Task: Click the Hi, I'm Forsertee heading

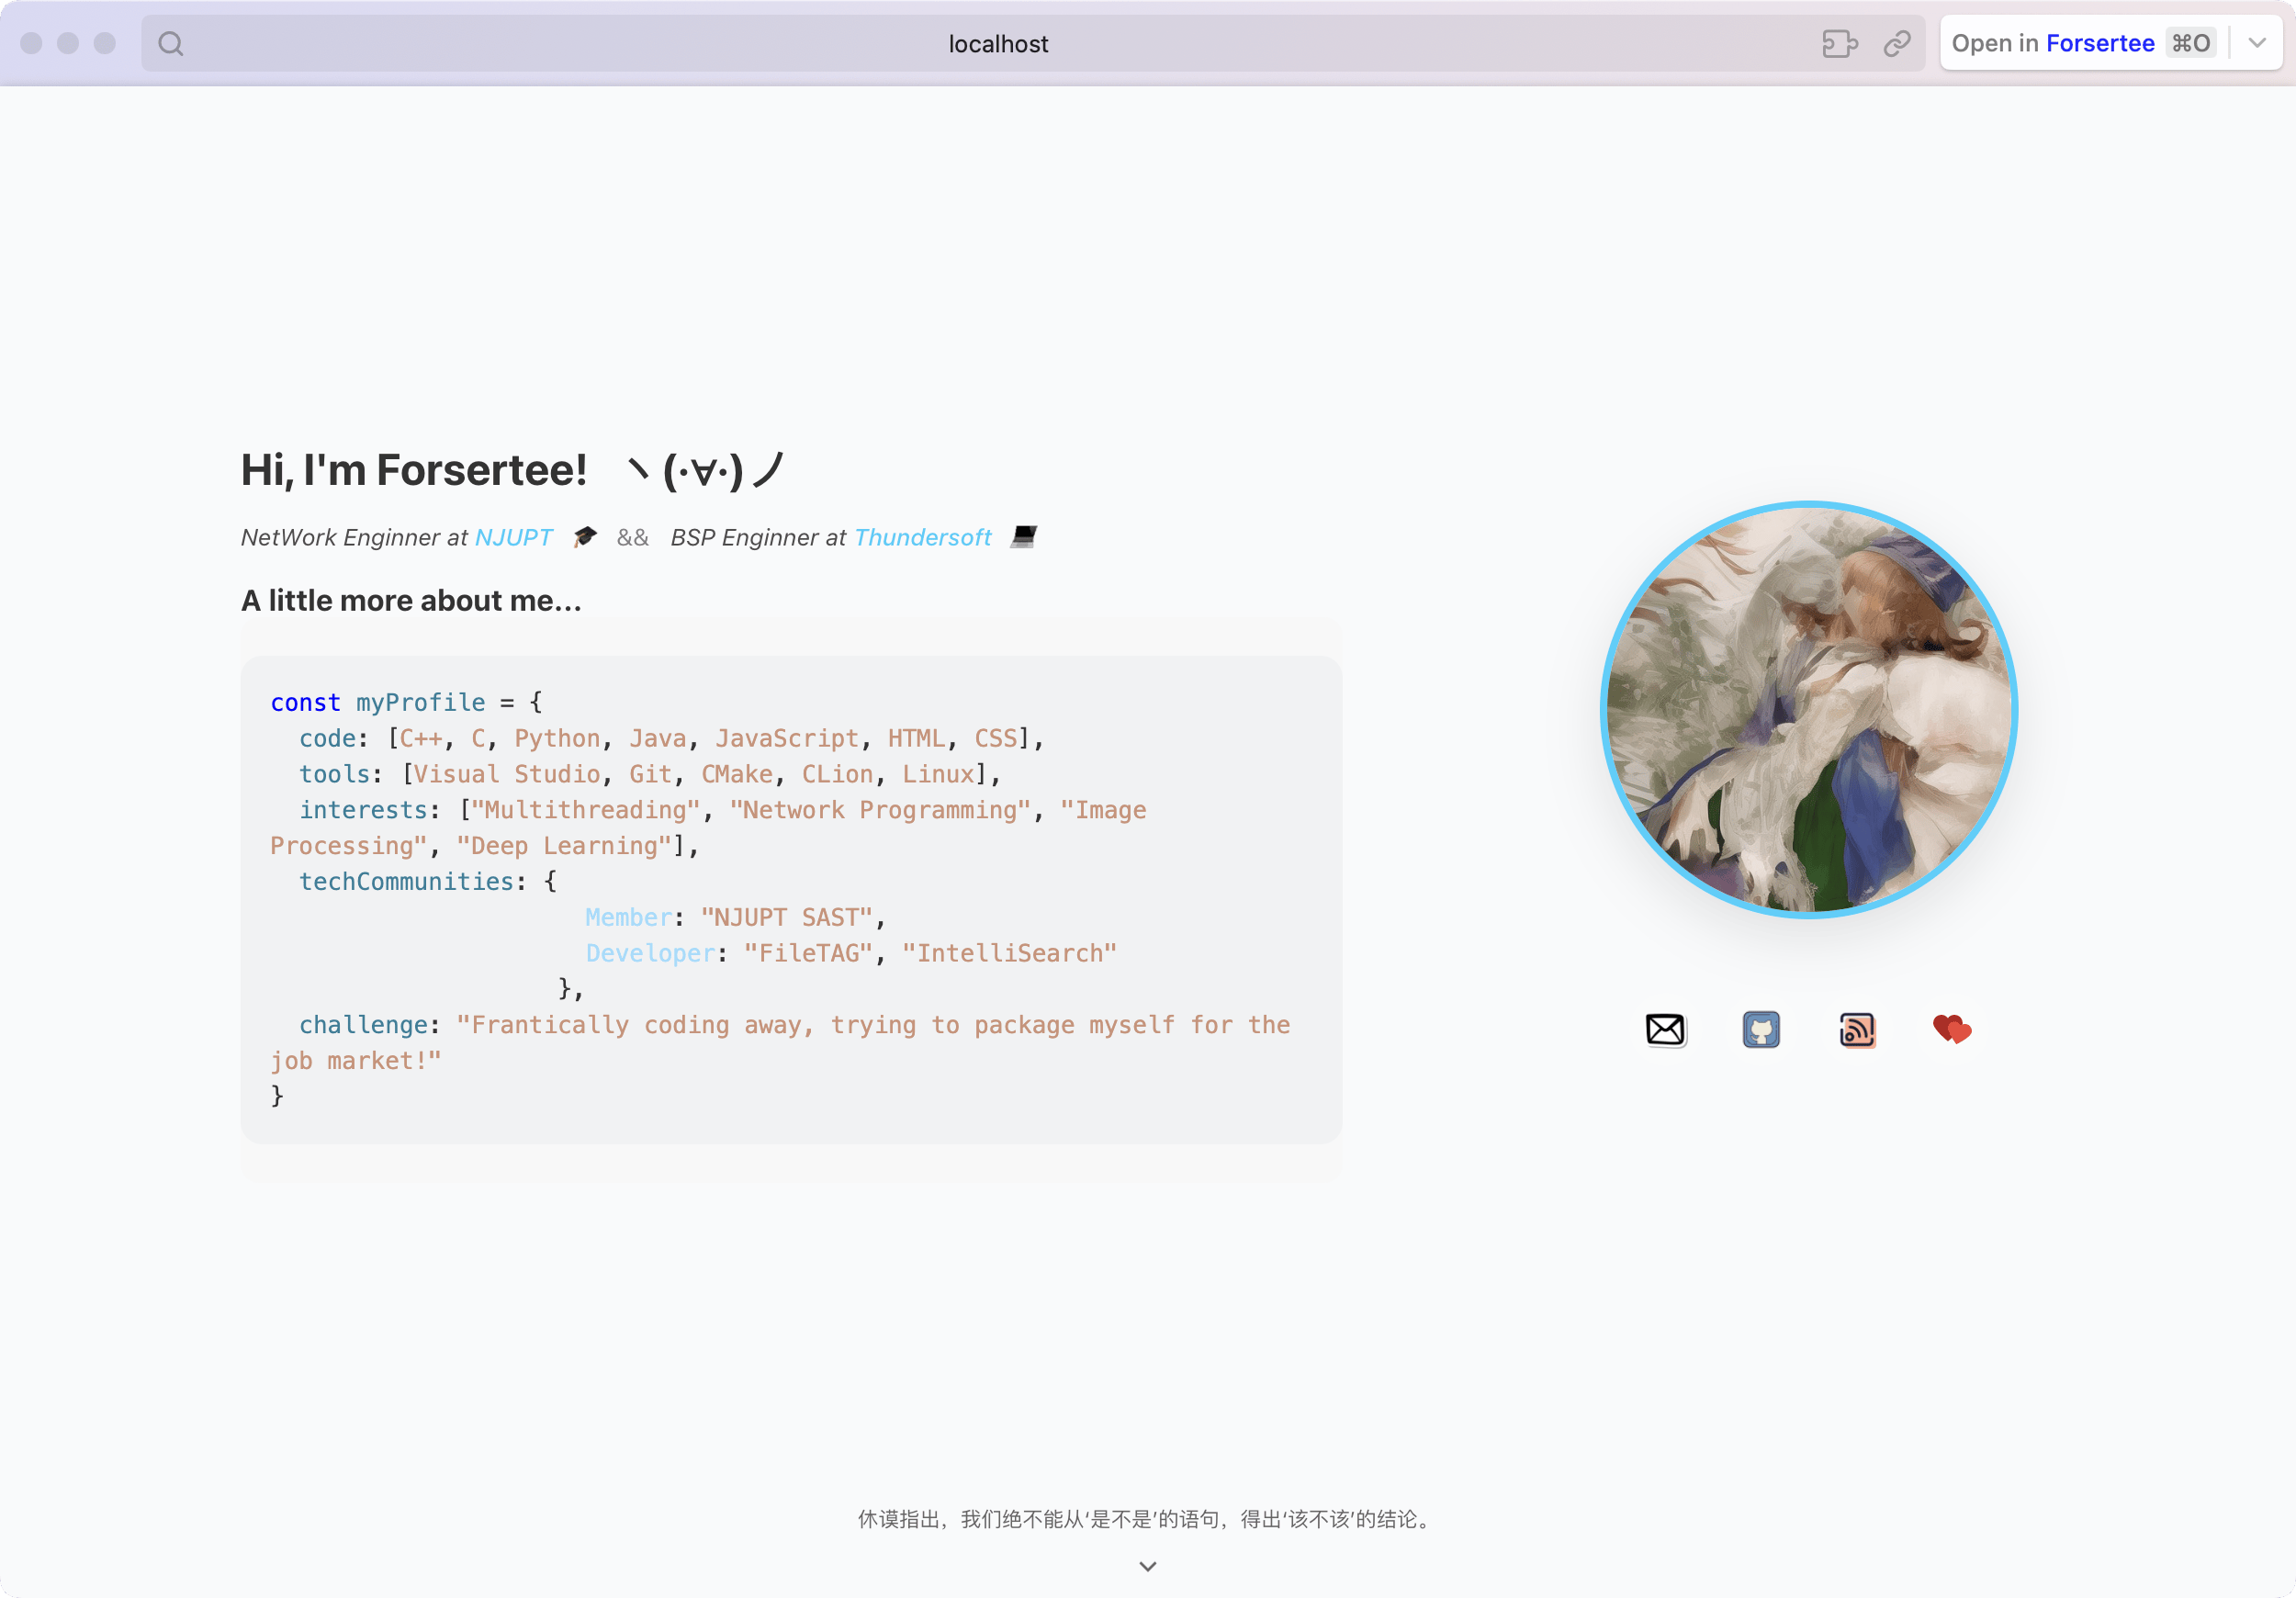Action: point(414,470)
